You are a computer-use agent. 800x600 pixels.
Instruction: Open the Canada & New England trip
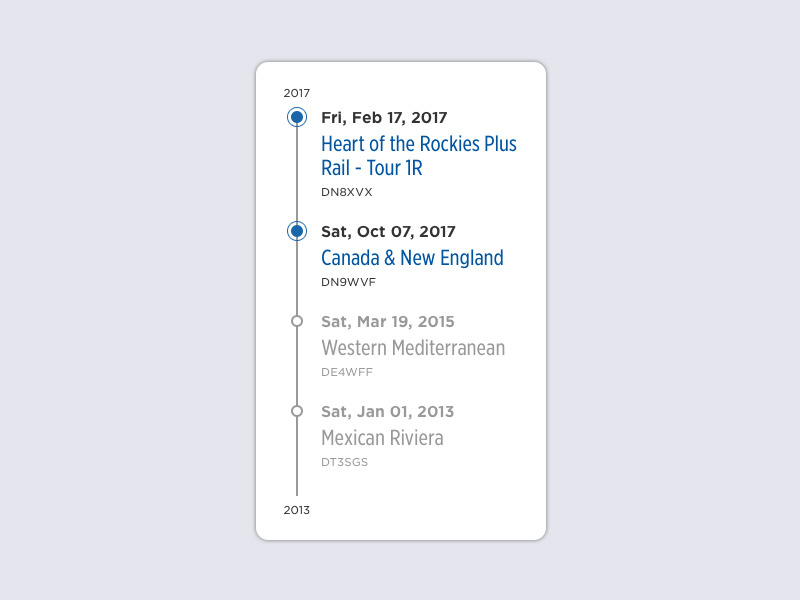pos(412,258)
